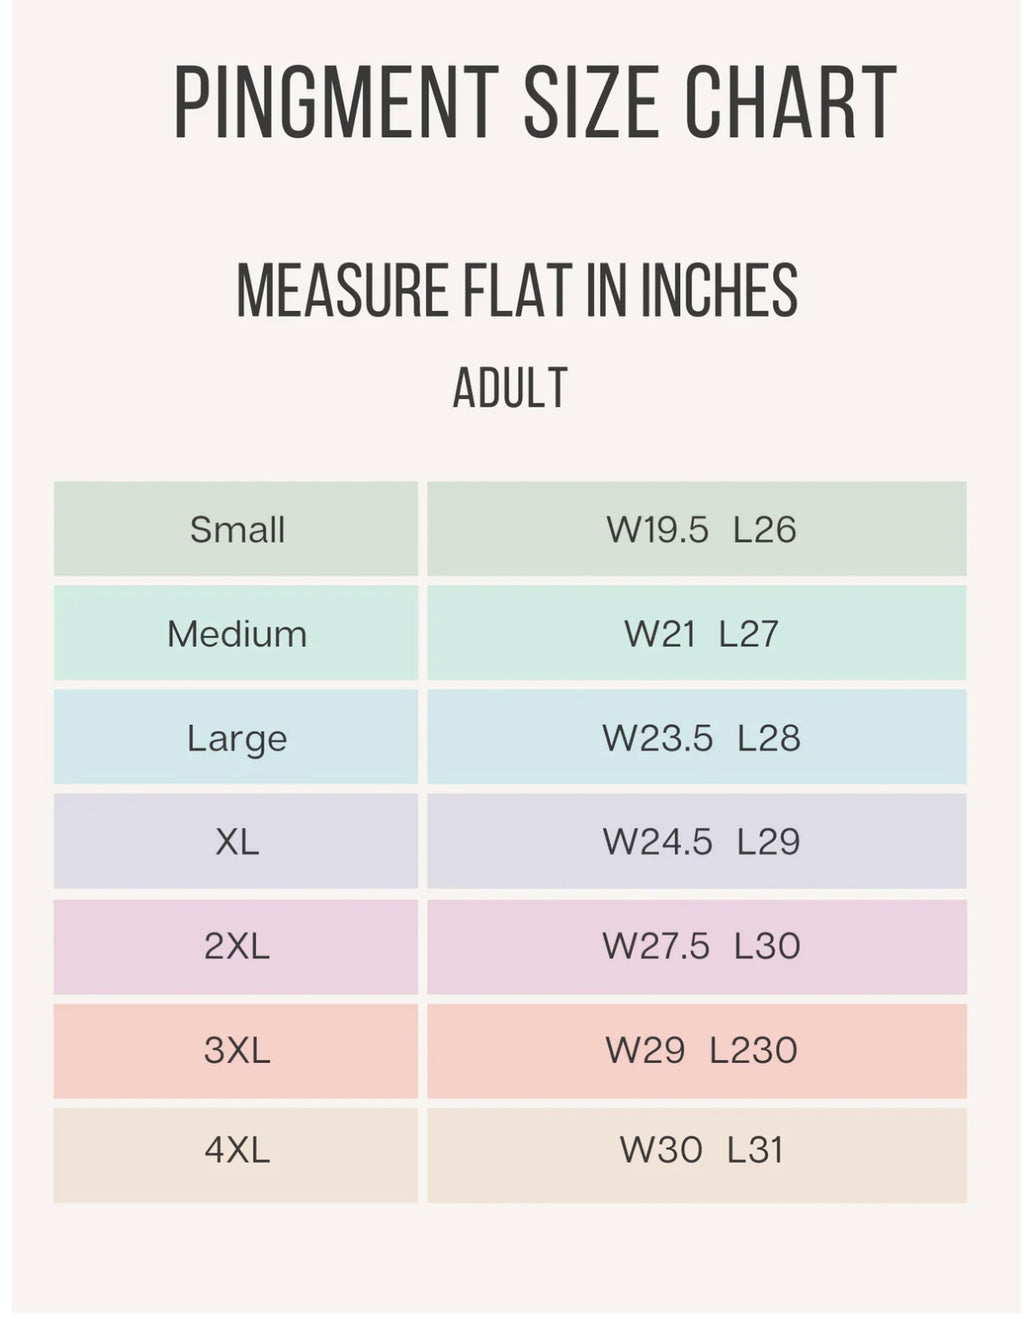Select the 2XL size label cell
The image size is (1024, 1319).
237,946
